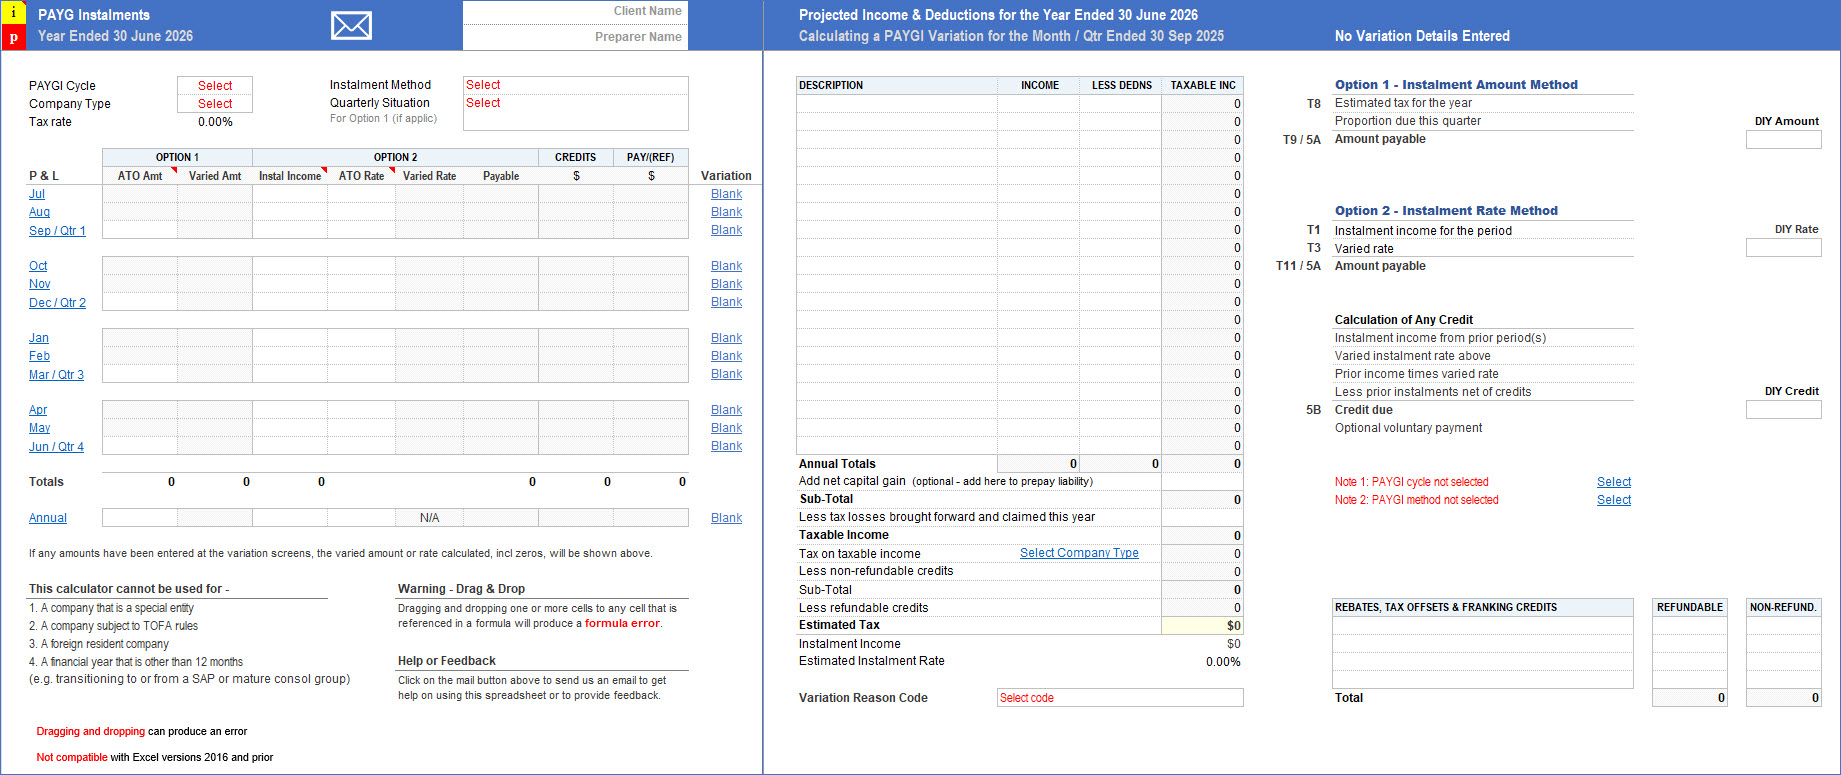Open the Apr month link

point(38,410)
